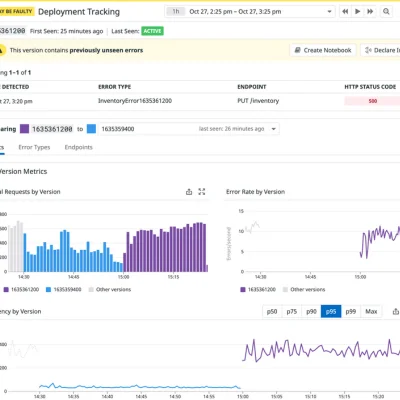This screenshot has width=400, height=400.
Task: Click the yellow warning triangle icon
Action: click(2, 50)
